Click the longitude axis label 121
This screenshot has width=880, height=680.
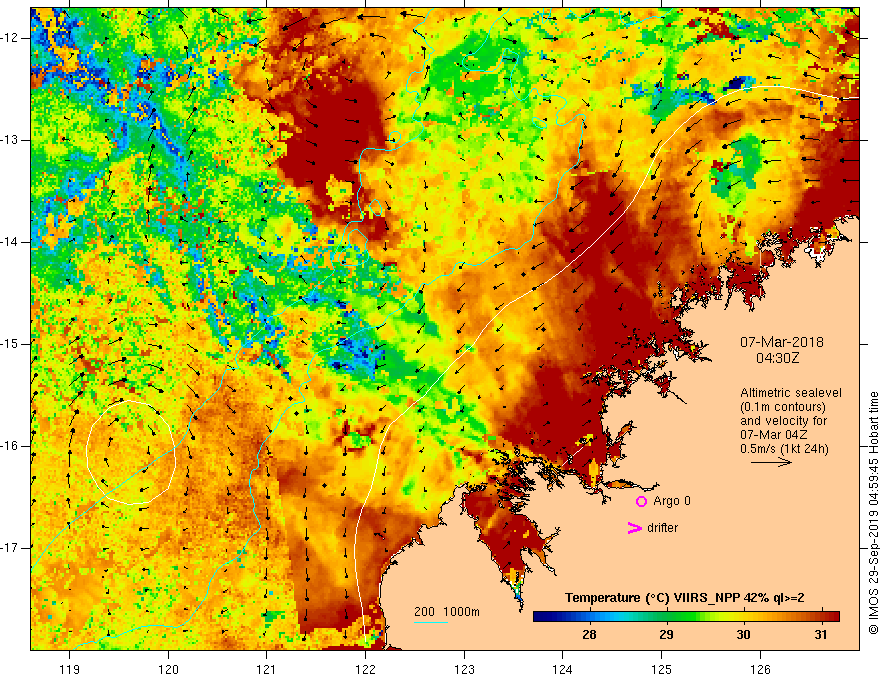[267, 669]
